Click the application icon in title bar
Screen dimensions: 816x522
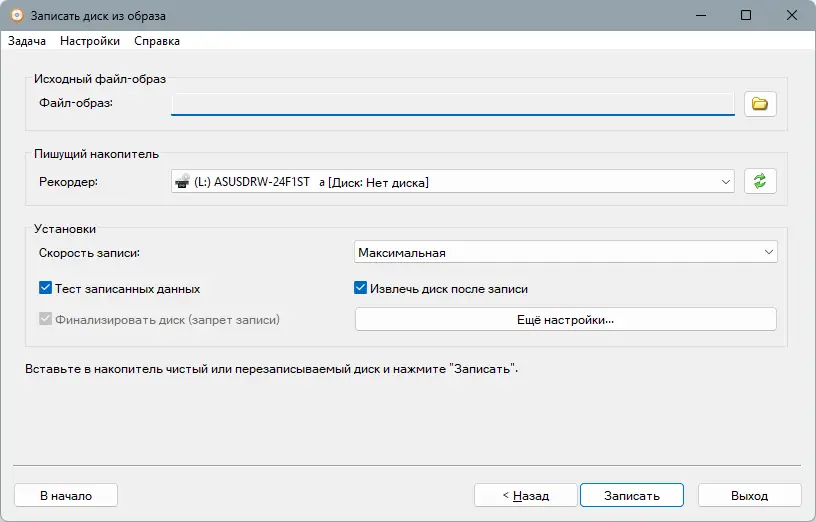click(16, 16)
